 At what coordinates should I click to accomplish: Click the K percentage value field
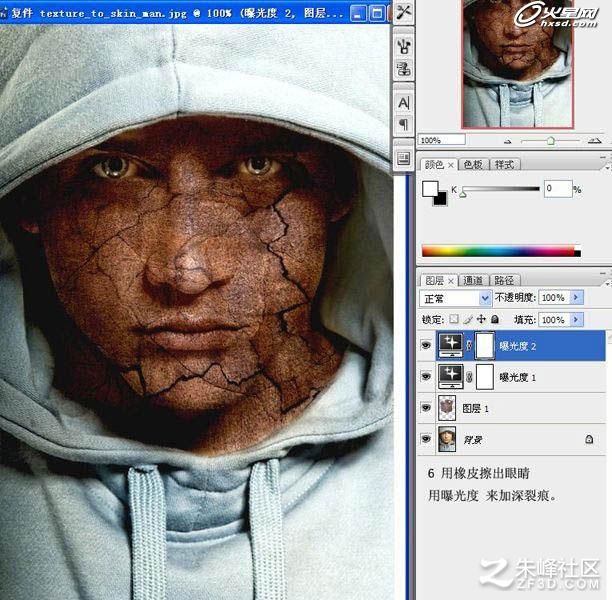[x=558, y=189]
